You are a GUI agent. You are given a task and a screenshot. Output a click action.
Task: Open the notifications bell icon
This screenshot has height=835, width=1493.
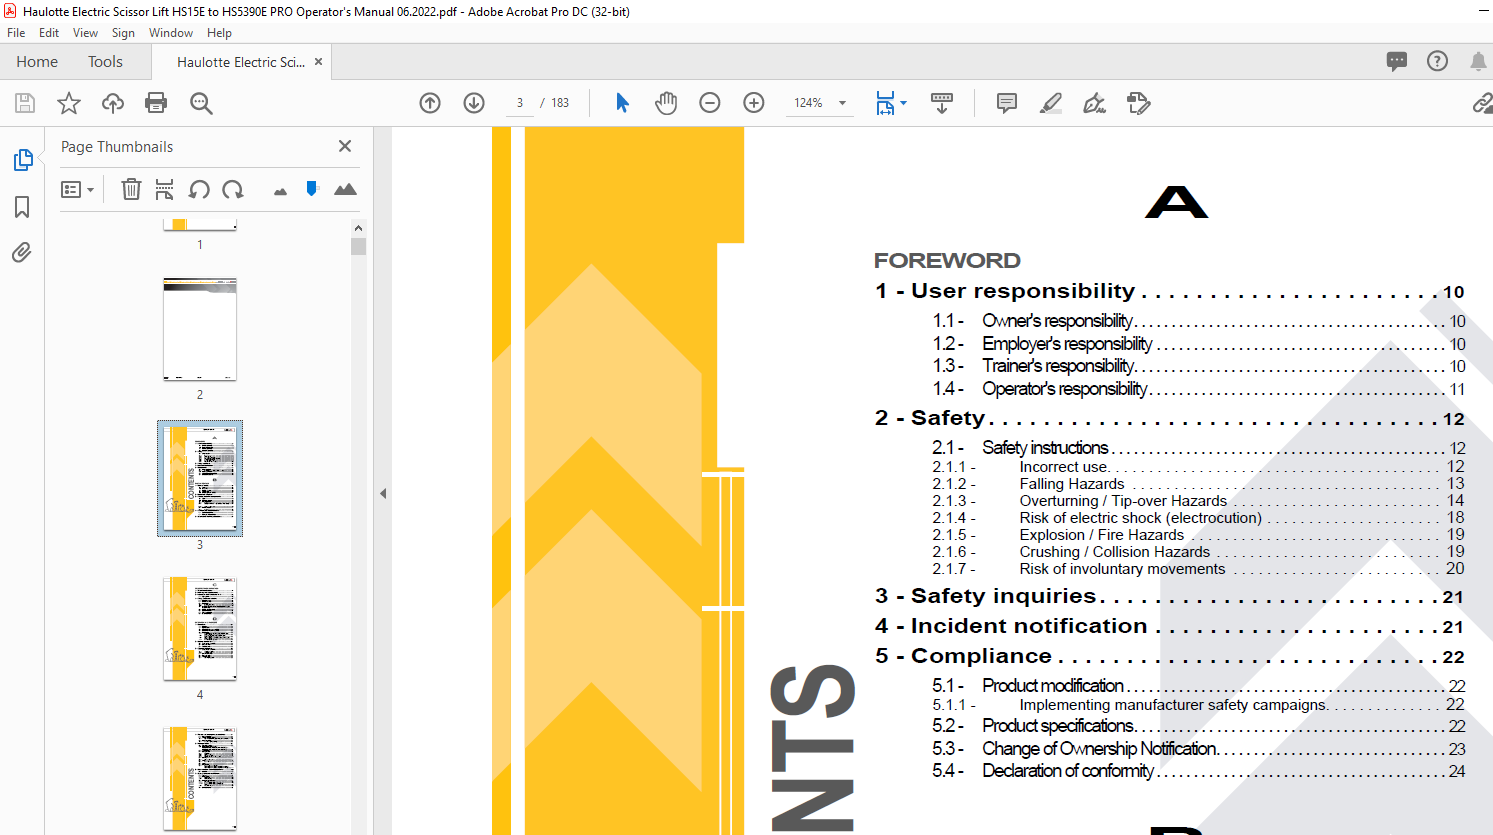click(1478, 61)
